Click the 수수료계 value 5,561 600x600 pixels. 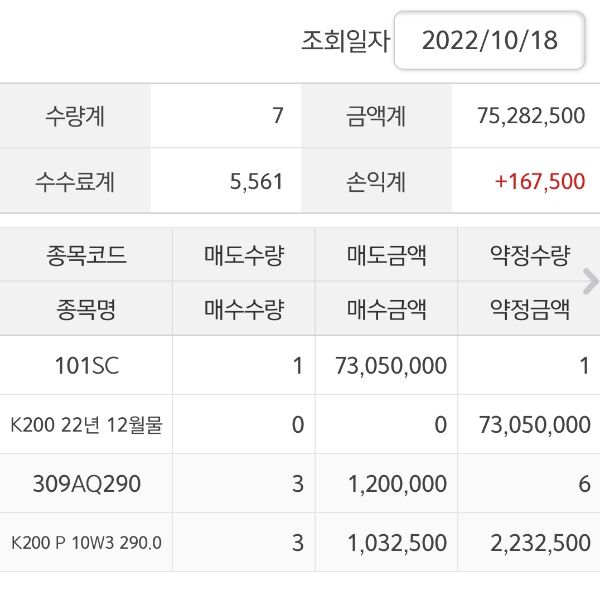tap(257, 181)
